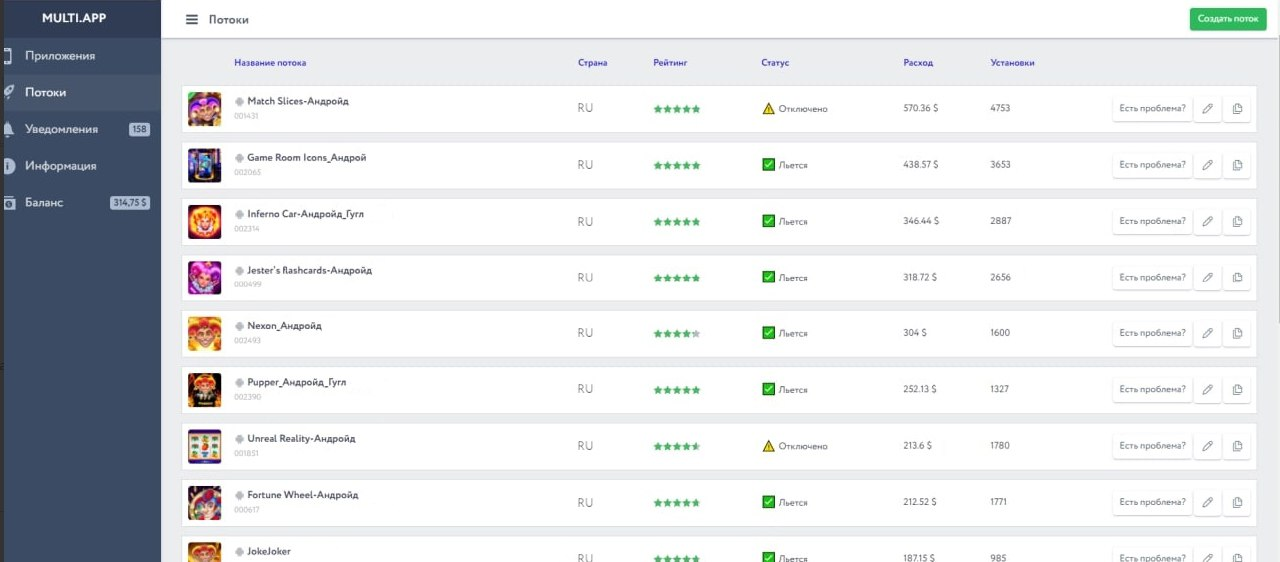
Task: Sort by Статус column header
Action: [x=775, y=63]
